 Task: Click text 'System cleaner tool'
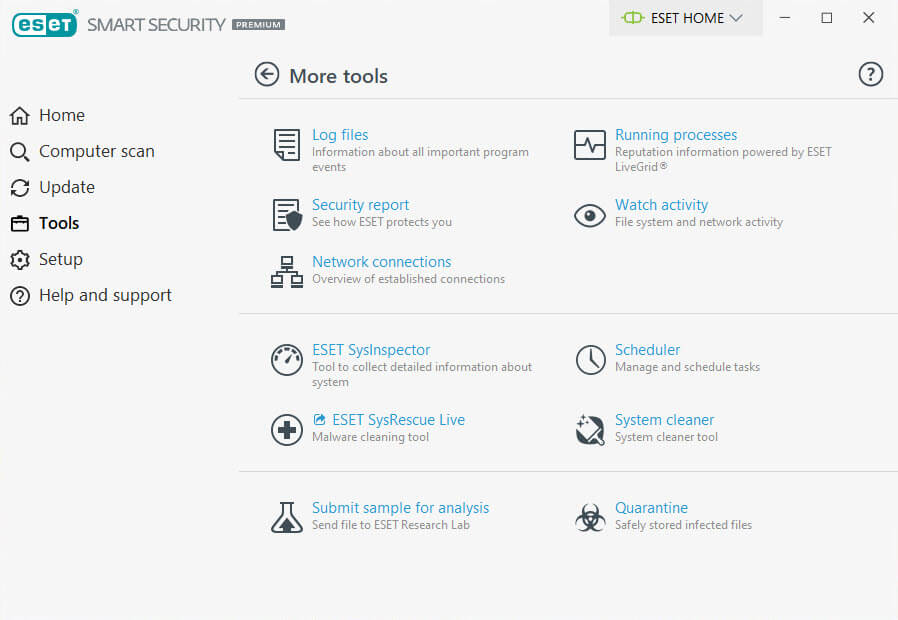pyautogui.click(x=666, y=437)
